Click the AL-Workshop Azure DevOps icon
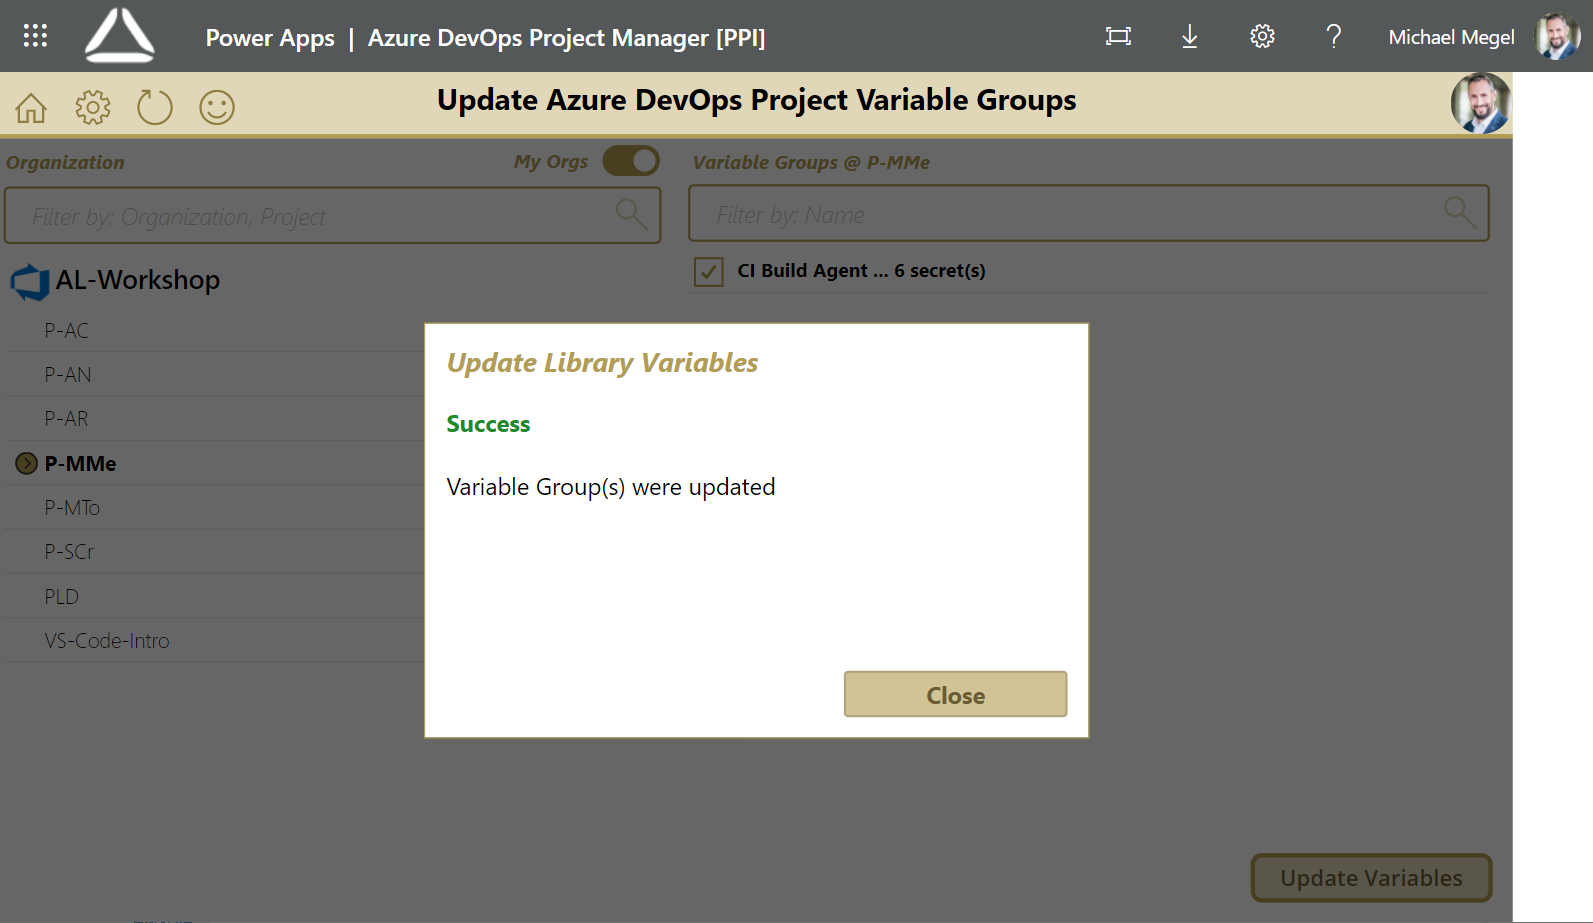This screenshot has height=923, width=1593. click(x=30, y=282)
